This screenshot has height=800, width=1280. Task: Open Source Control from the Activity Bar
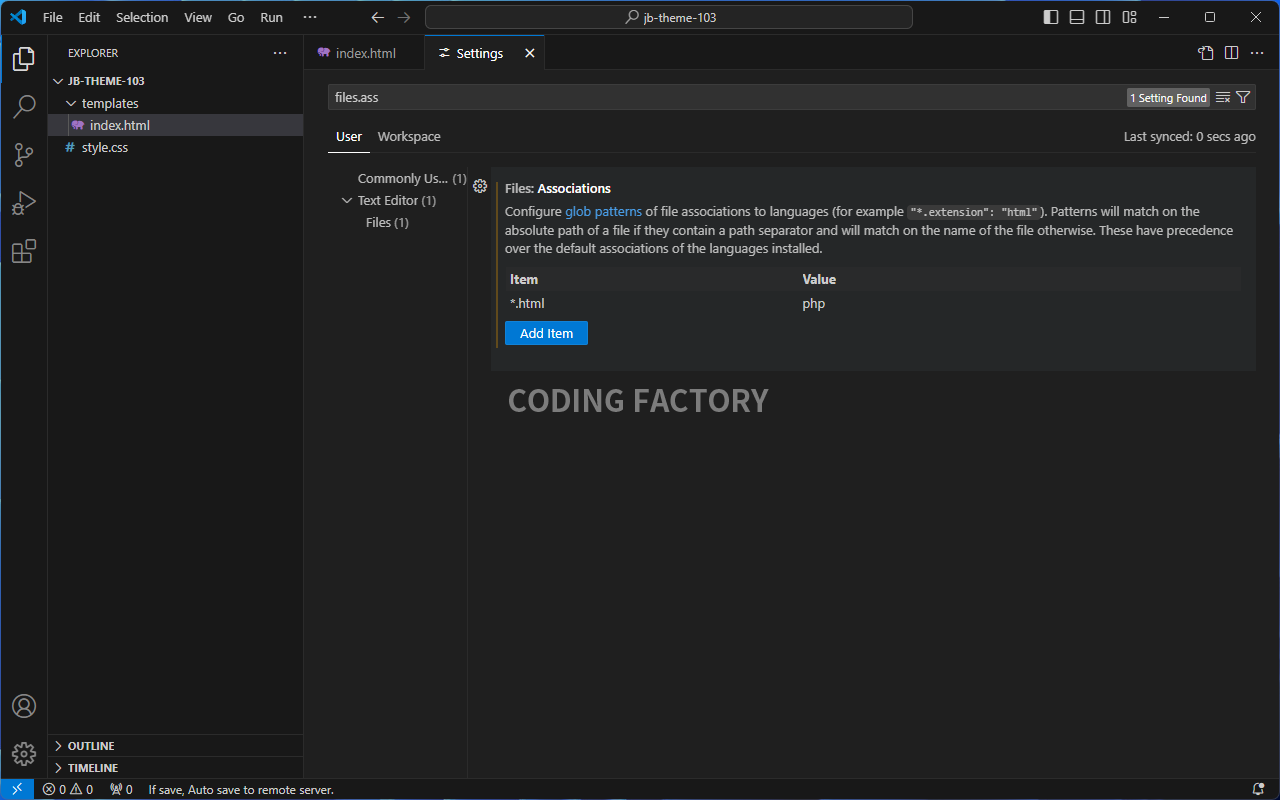click(23, 155)
